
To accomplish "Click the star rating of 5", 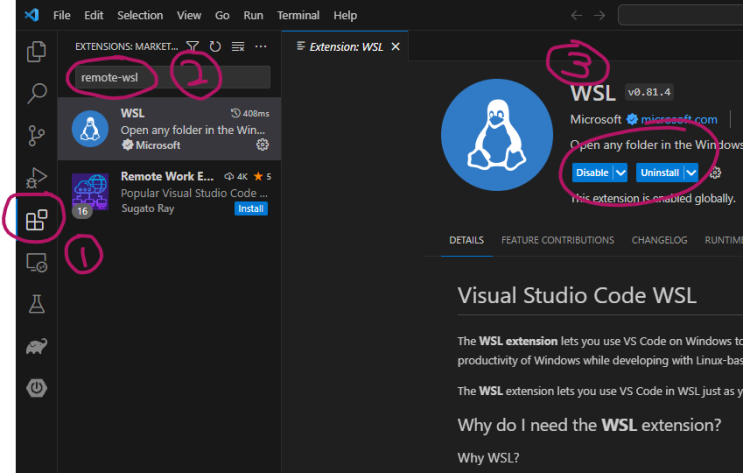I will click(x=263, y=176).
